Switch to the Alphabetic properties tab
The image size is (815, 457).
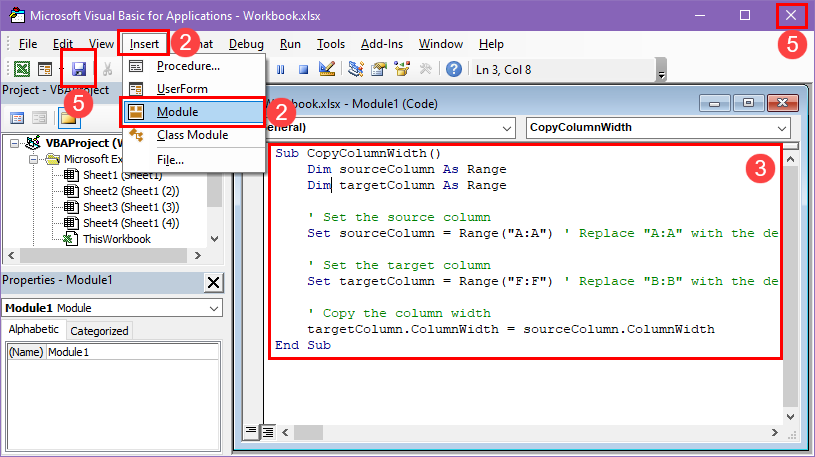click(x=34, y=330)
